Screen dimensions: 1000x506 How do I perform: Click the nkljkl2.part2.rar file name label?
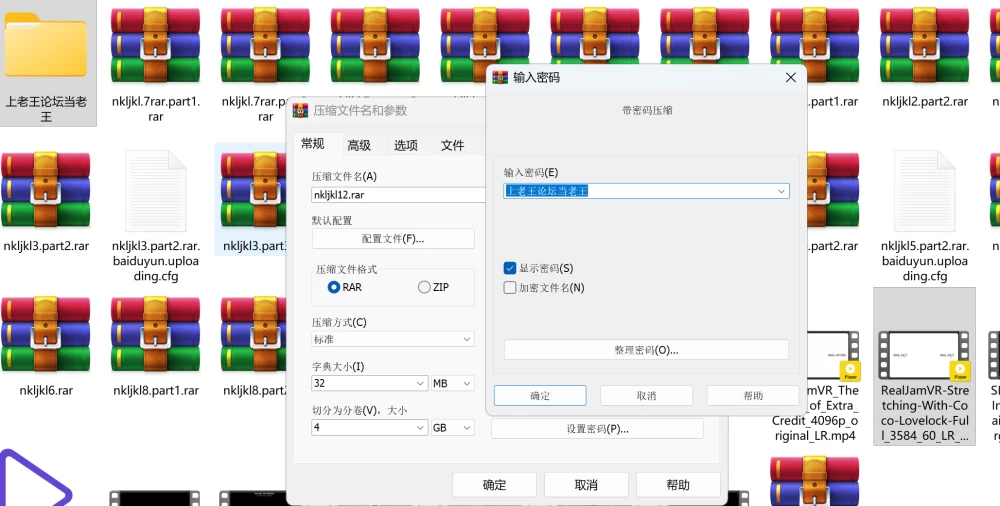click(925, 101)
